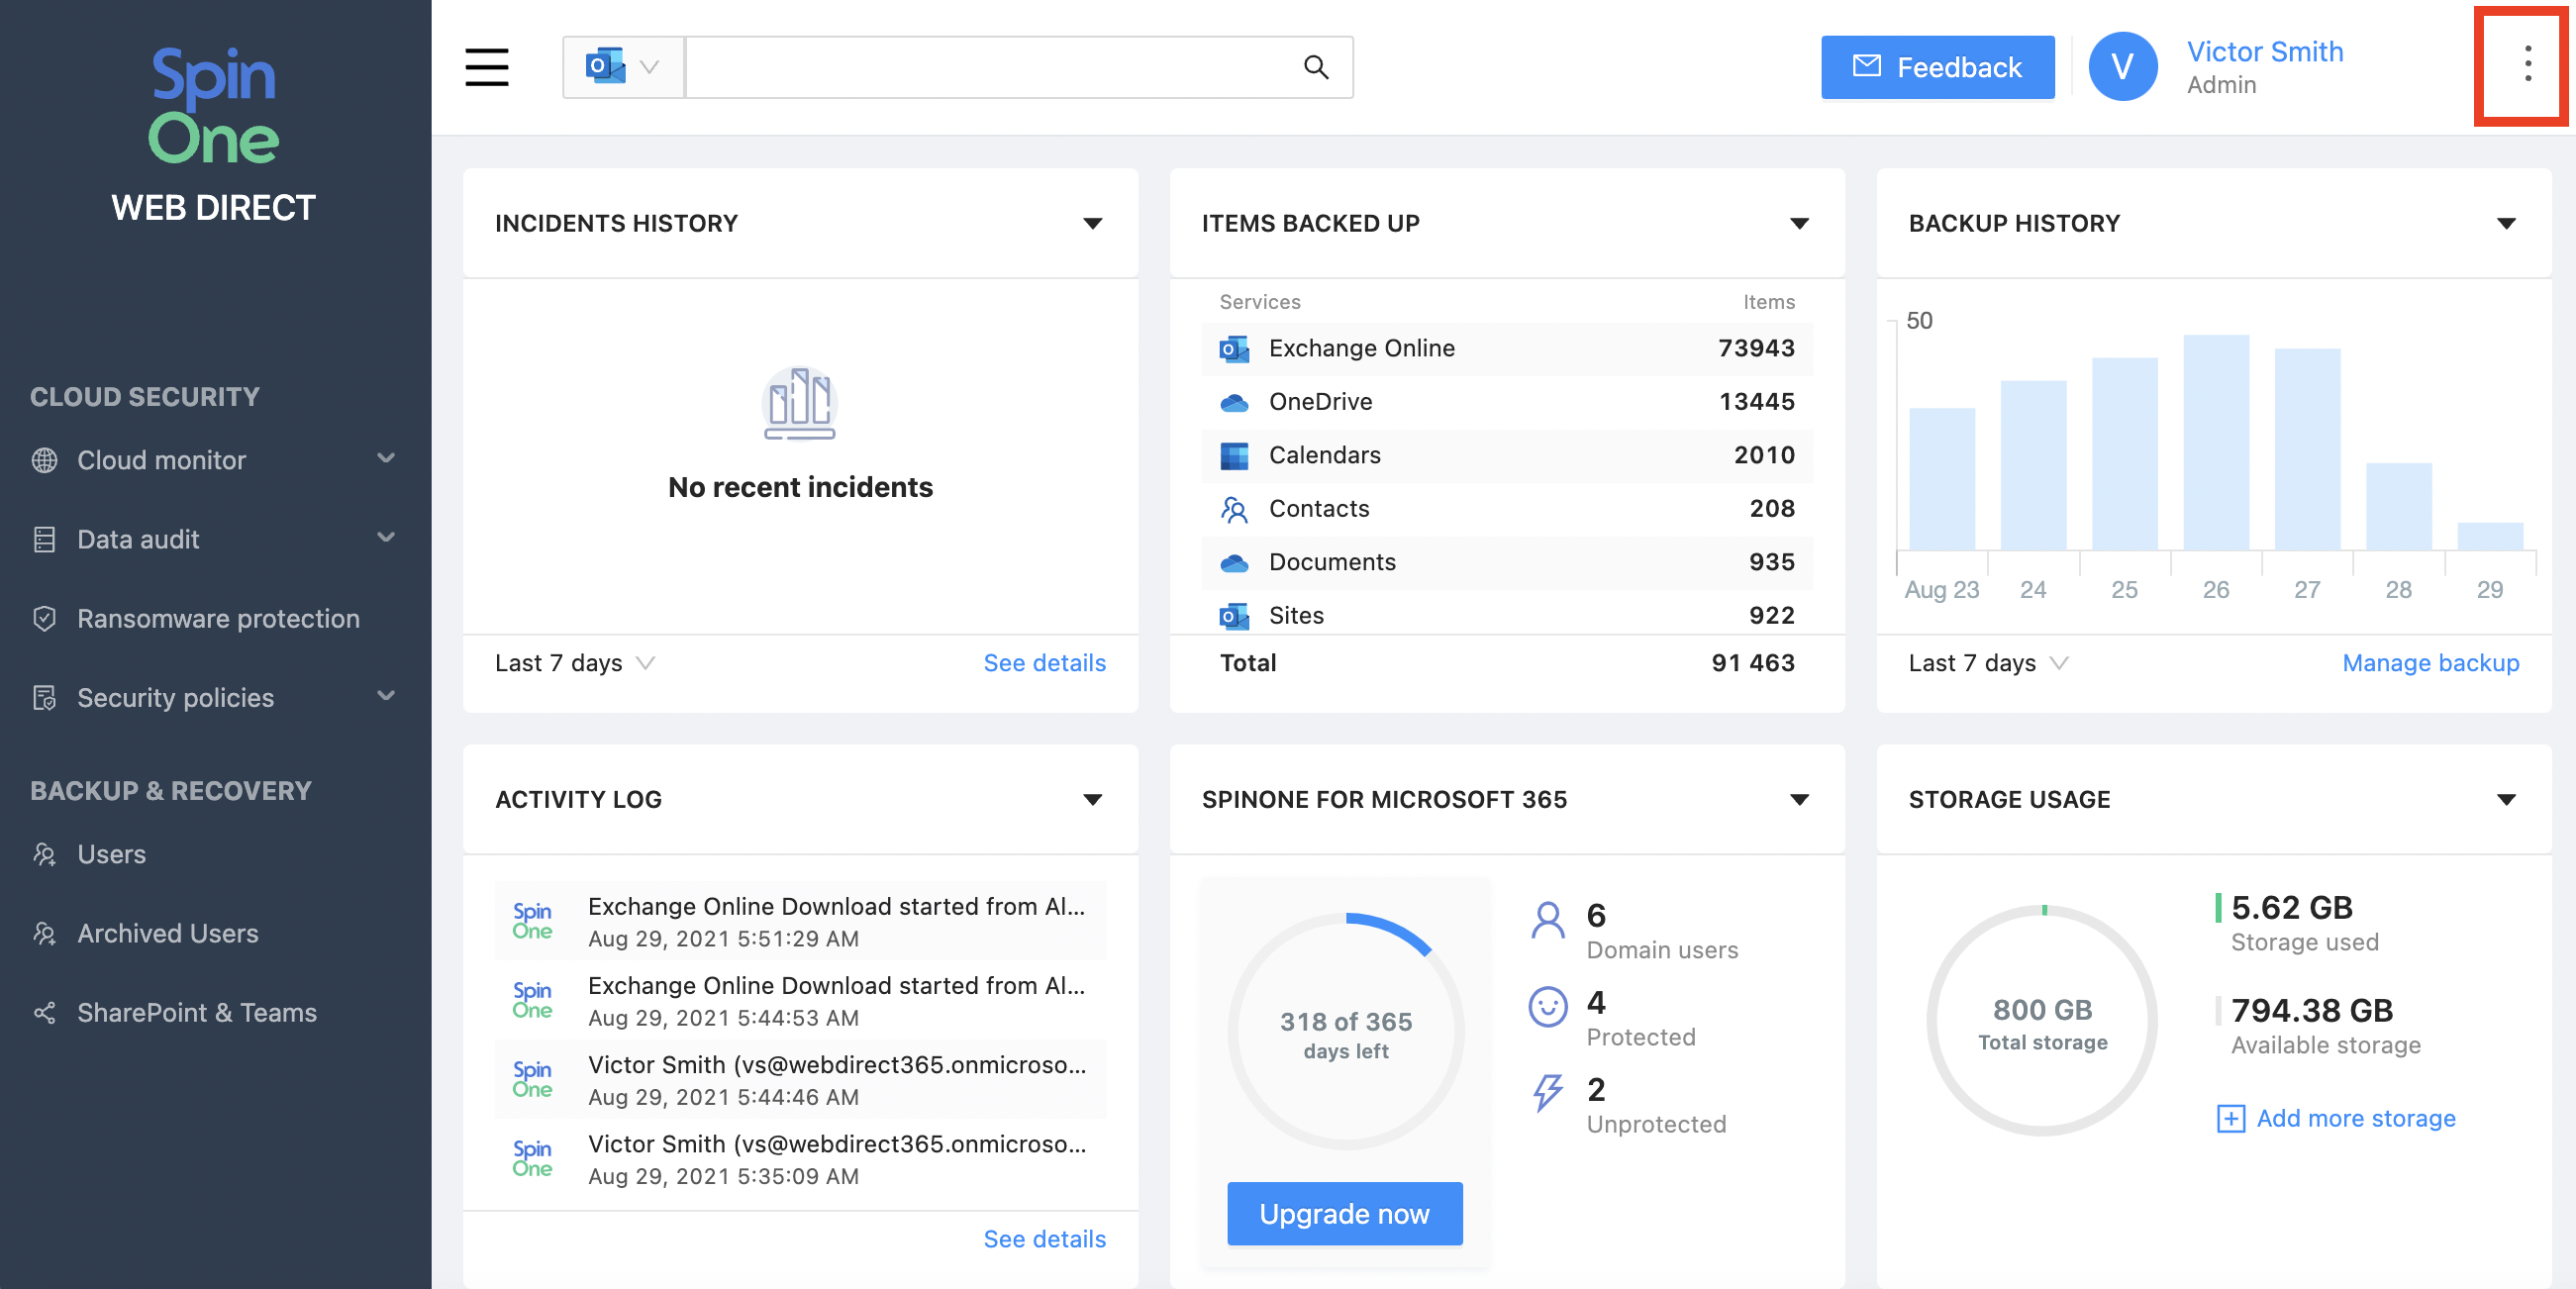Open the hamburger menu icon
2576x1289 pixels.
coord(486,67)
